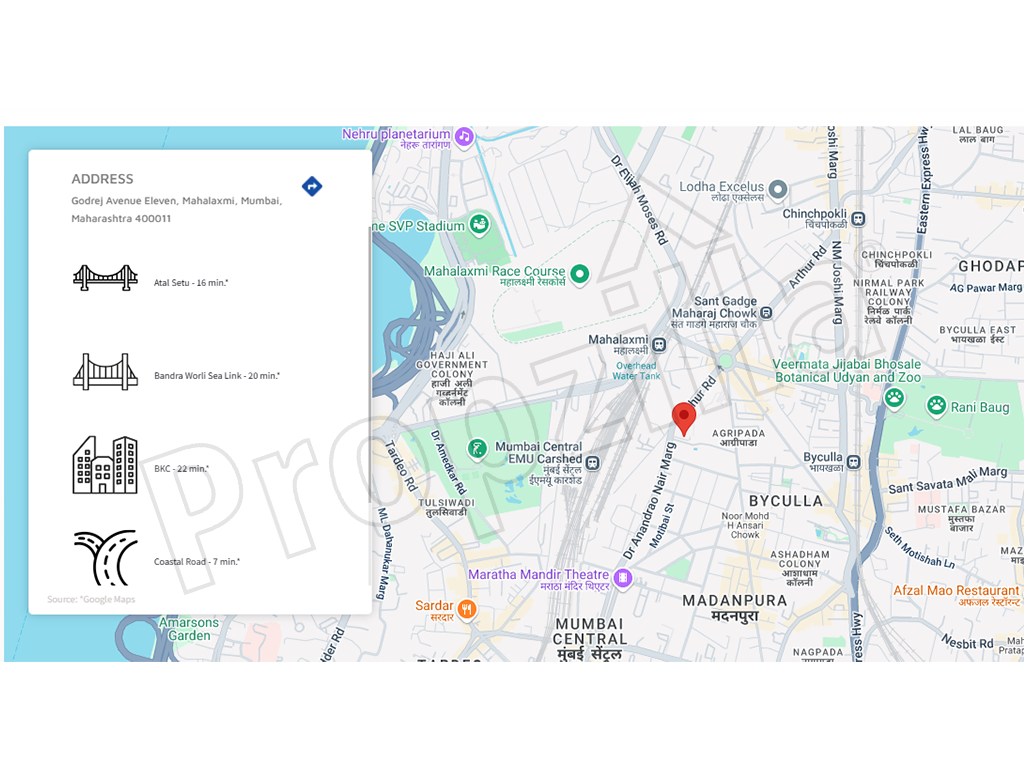
Task: Click the Source Google Maps note
Action: tap(91, 599)
